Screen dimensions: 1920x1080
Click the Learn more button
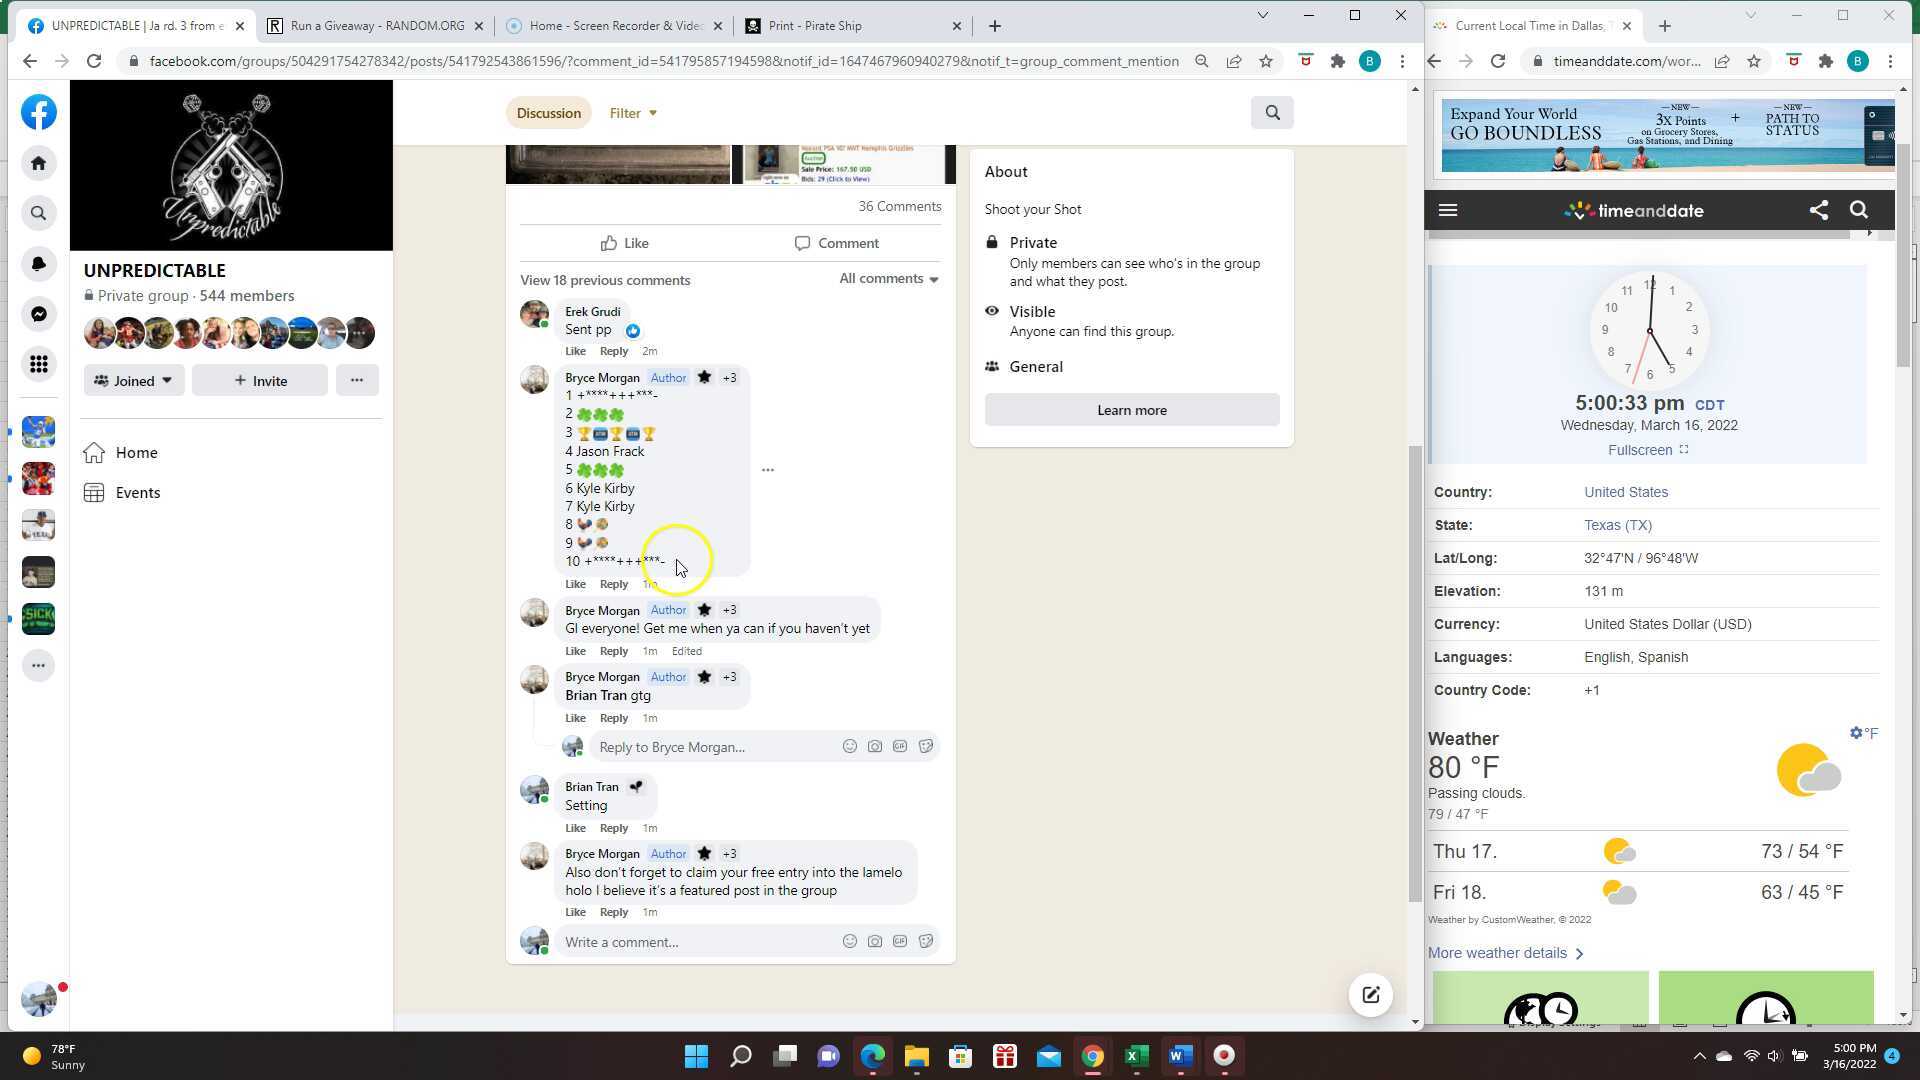coord(1131,410)
